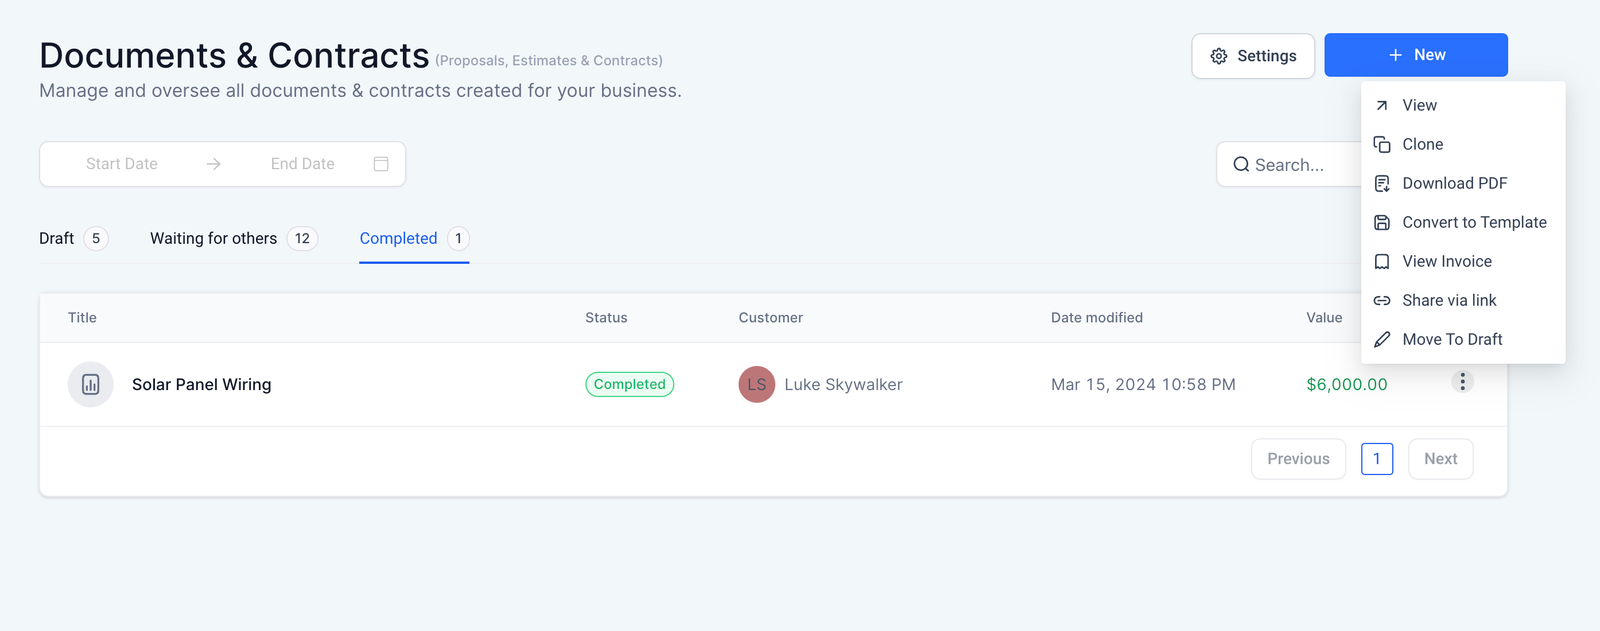Click the Start Date field
The height and width of the screenshot is (631, 1600).
(x=122, y=164)
